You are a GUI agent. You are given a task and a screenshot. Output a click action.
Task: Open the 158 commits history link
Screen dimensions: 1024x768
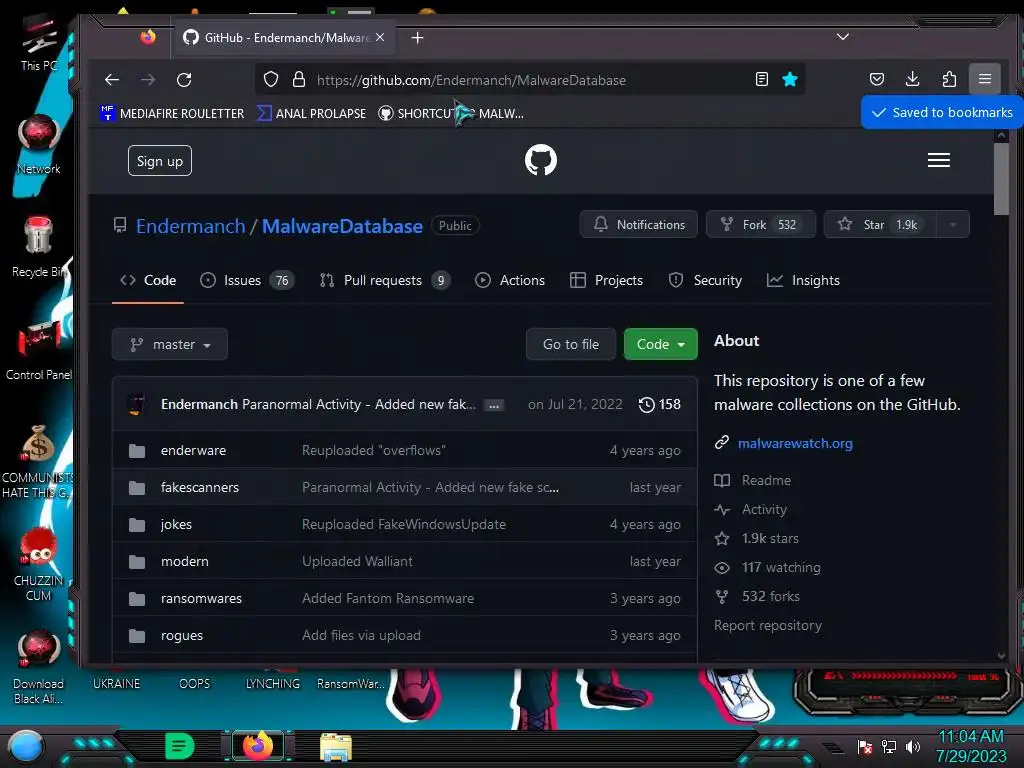660,404
